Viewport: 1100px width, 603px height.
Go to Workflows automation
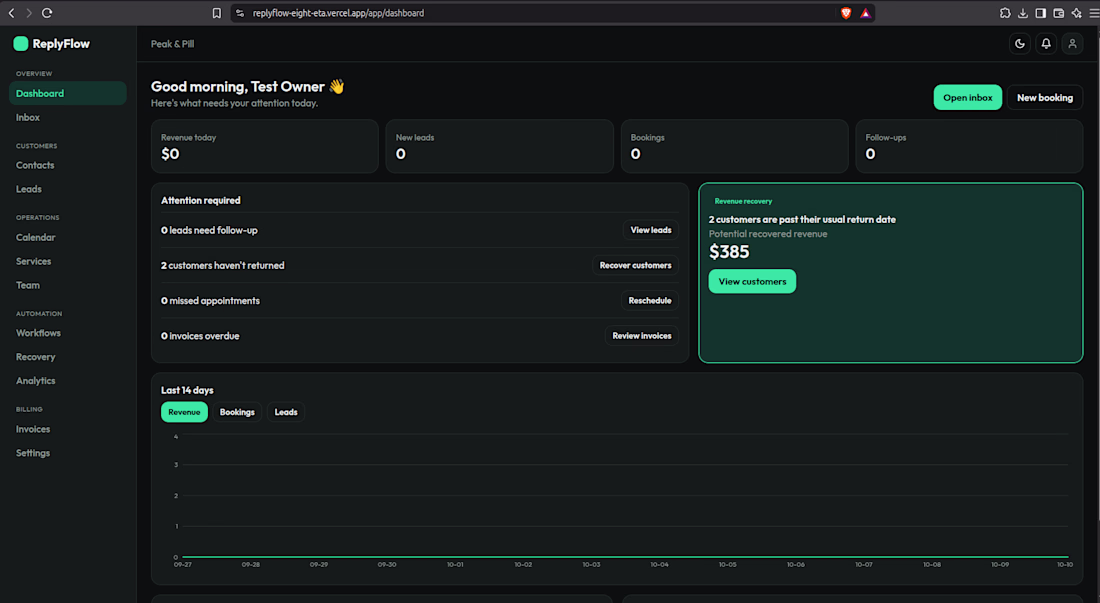[x=39, y=332]
